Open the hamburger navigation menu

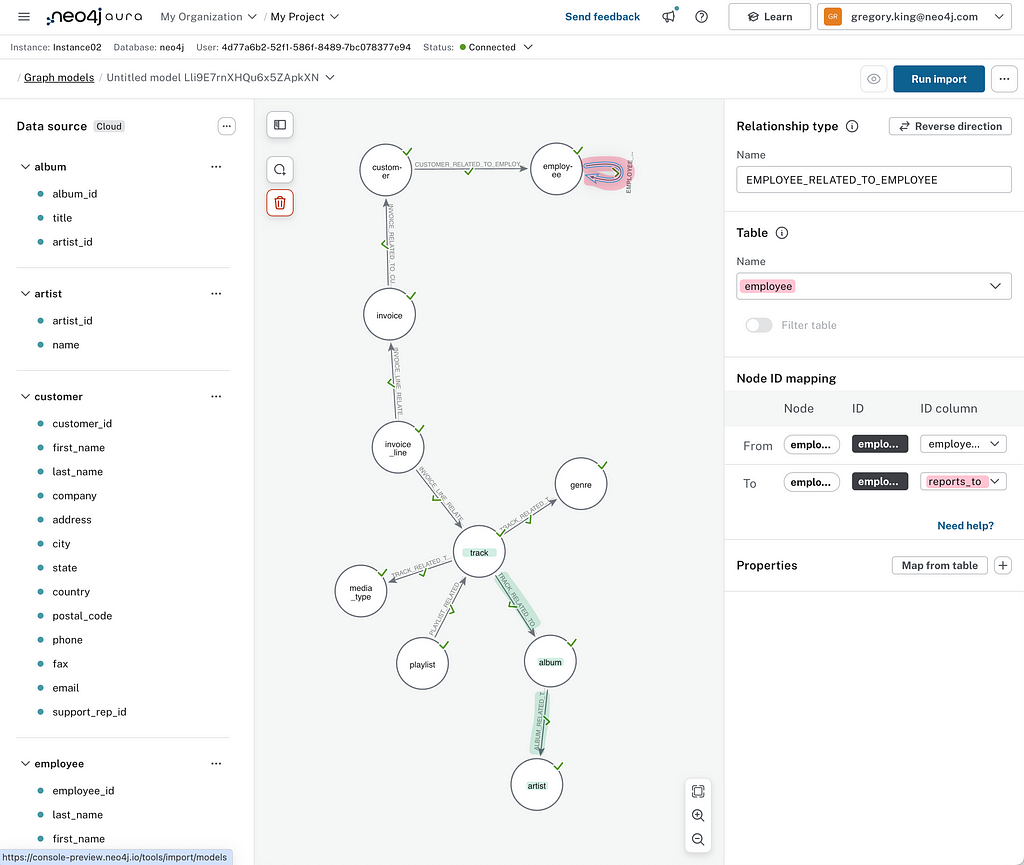[x=24, y=17]
